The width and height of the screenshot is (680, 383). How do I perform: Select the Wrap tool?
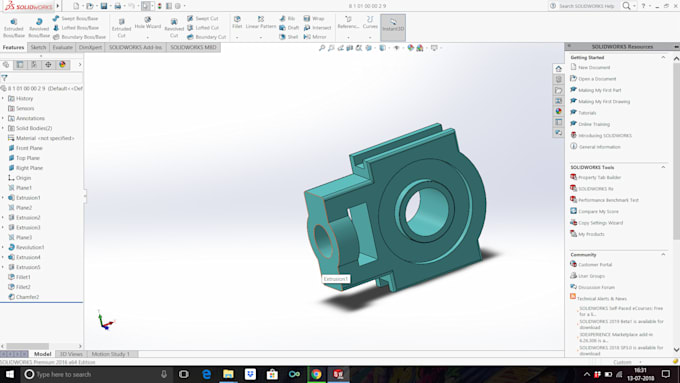point(314,19)
